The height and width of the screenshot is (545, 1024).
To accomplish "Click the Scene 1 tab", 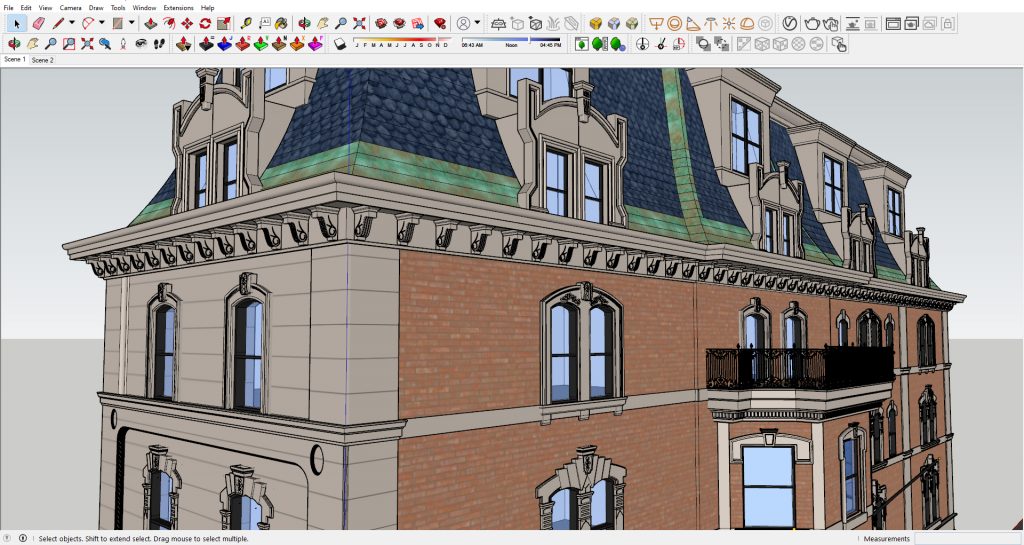I will [x=15, y=60].
